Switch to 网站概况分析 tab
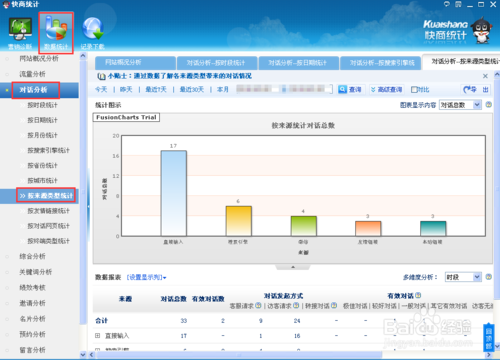Viewport: 500px width, 360px height. tap(135, 63)
